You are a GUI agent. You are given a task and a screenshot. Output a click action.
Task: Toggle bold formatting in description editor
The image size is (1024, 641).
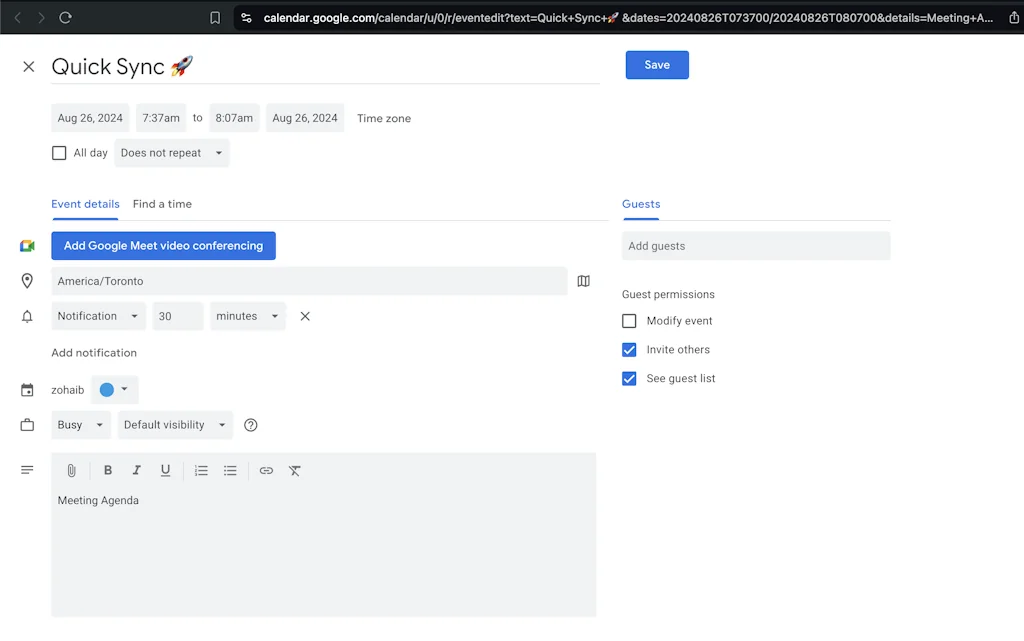[x=107, y=470]
